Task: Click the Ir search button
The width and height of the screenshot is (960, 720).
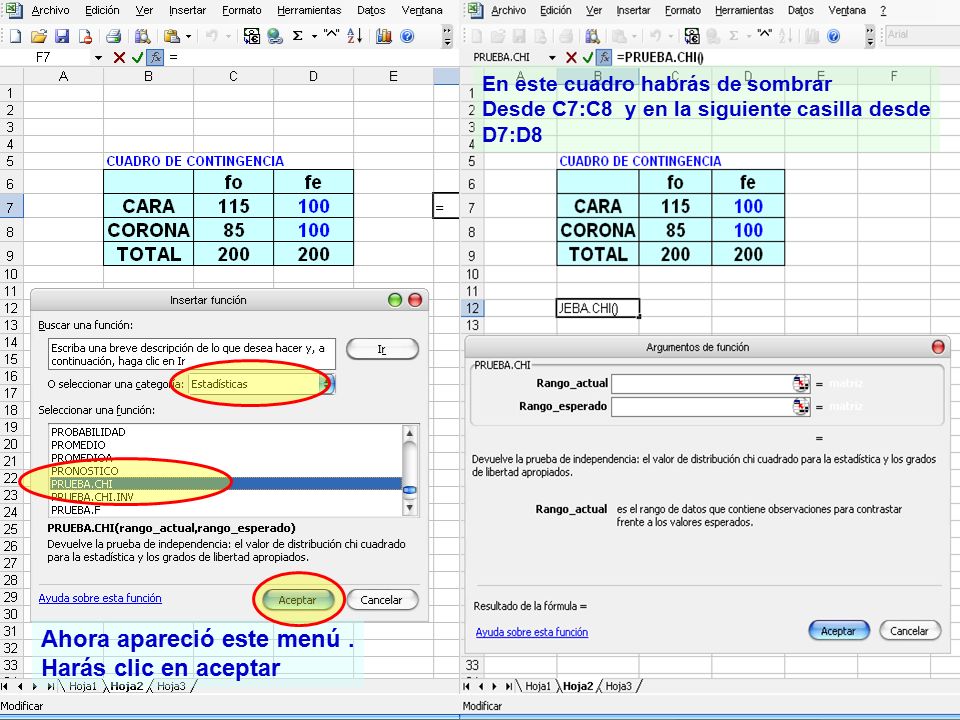Action: pyautogui.click(x=382, y=349)
